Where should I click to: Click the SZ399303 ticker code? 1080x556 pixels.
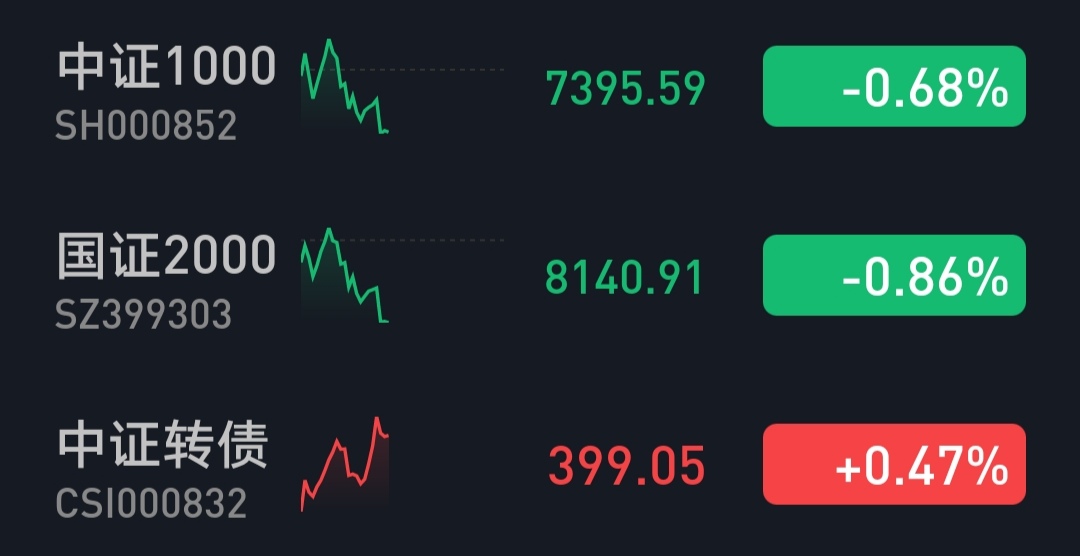144,315
